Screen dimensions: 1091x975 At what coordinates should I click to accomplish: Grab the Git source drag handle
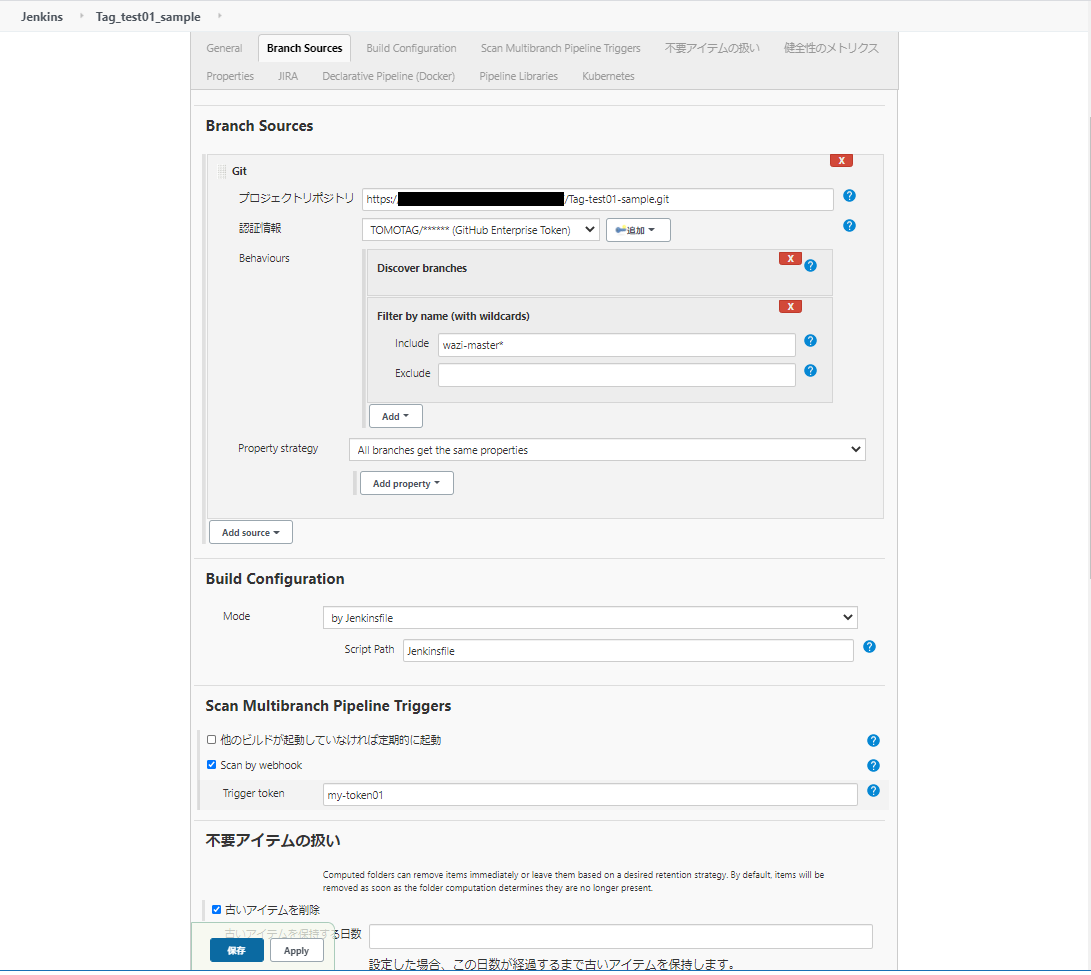tap(222, 171)
